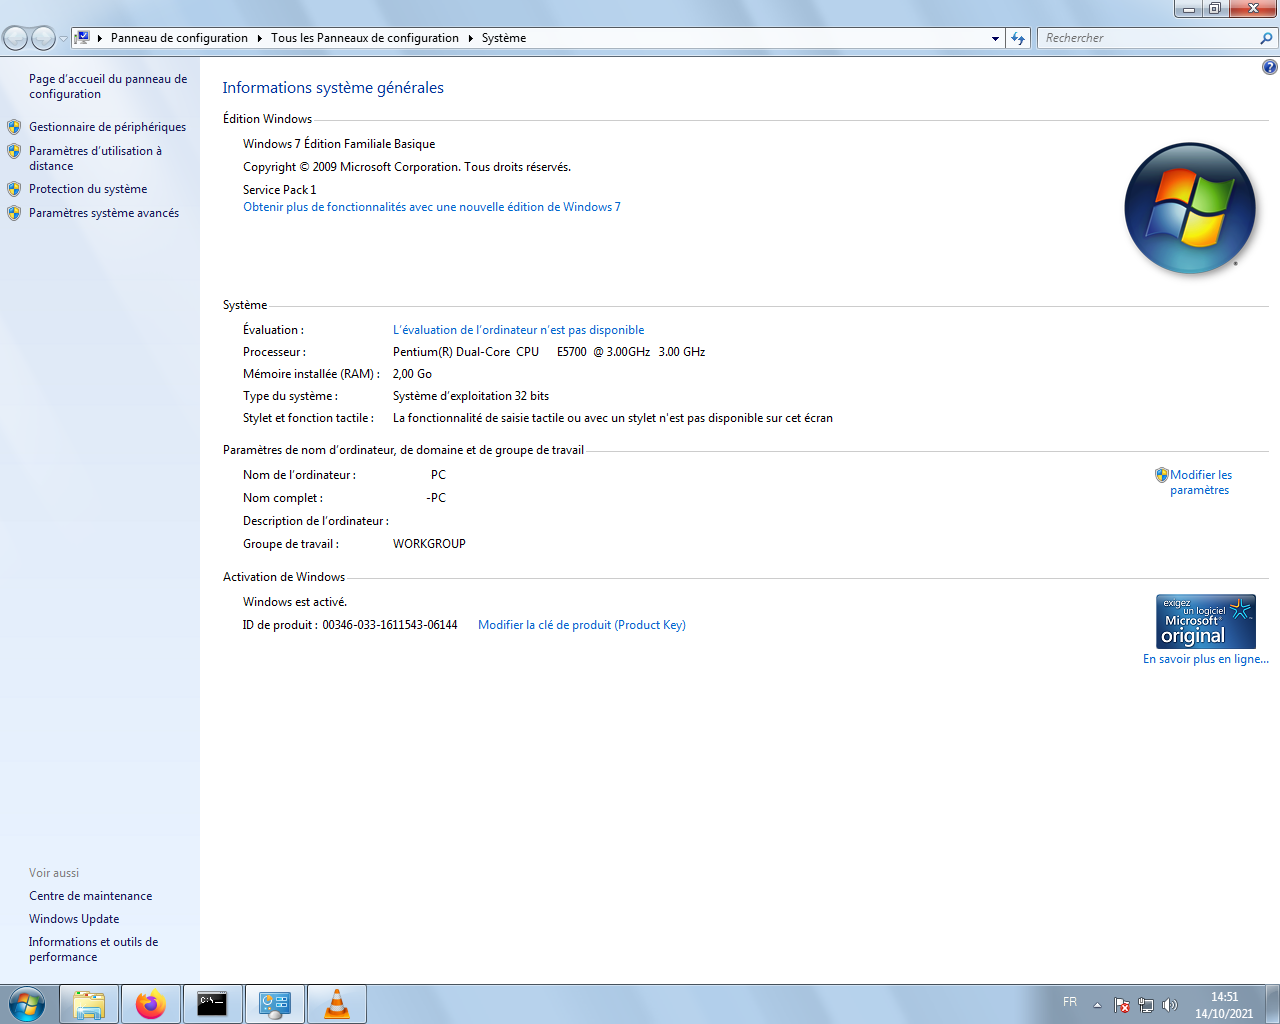Viewport: 1280px width, 1024px height.
Task: Open the Windows Start menu orb
Action: tap(27, 1004)
